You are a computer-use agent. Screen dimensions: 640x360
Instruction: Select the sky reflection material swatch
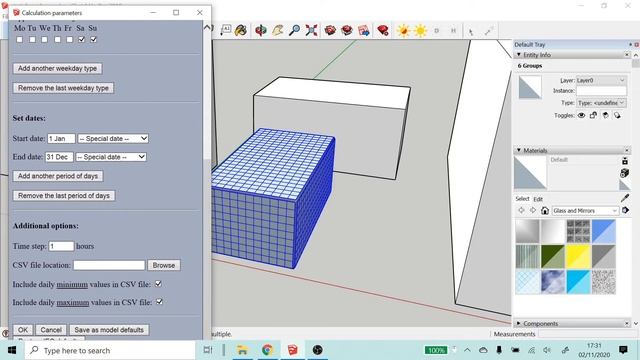coord(553,282)
